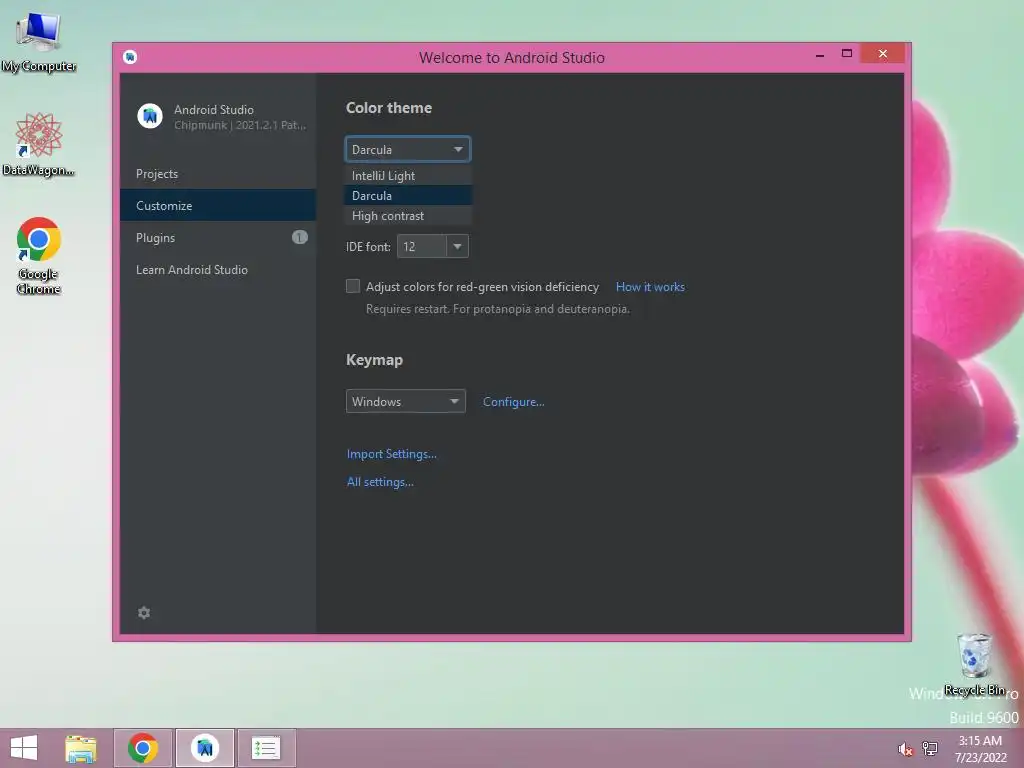Click the Import Settings... link
The height and width of the screenshot is (768, 1024).
pos(391,454)
